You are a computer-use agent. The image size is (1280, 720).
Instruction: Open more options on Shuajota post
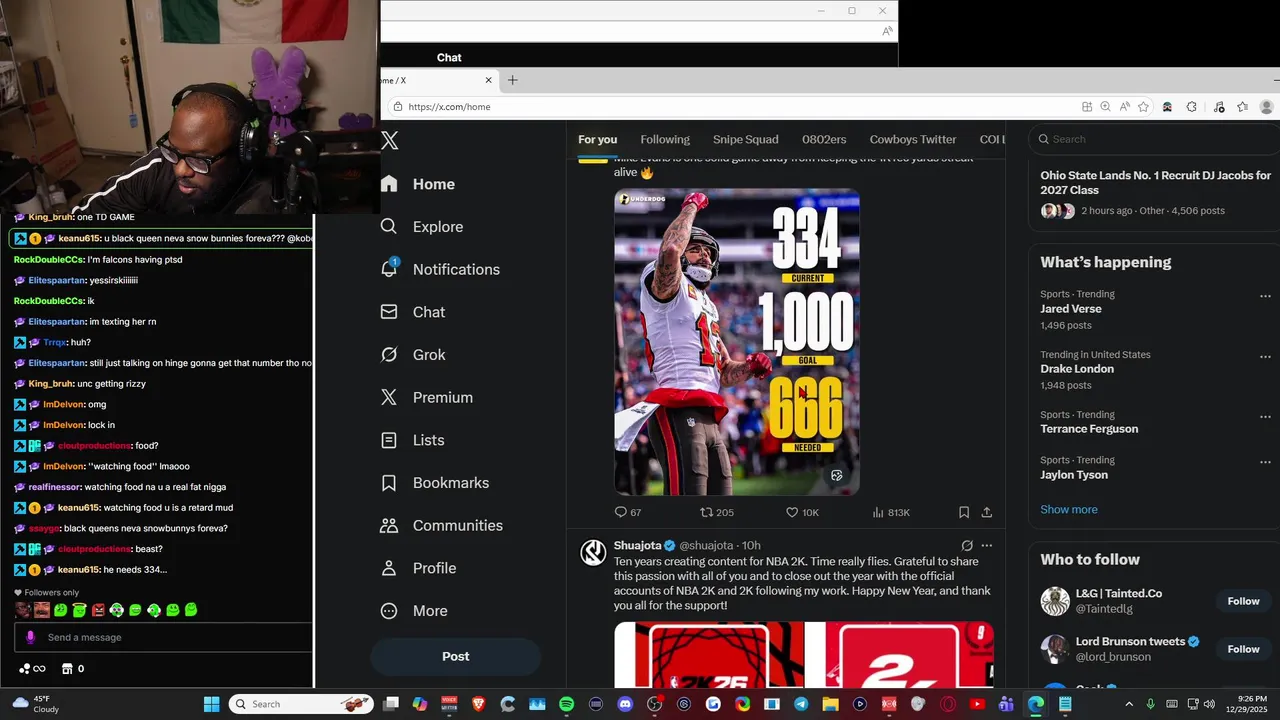click(x=987, y=545)
